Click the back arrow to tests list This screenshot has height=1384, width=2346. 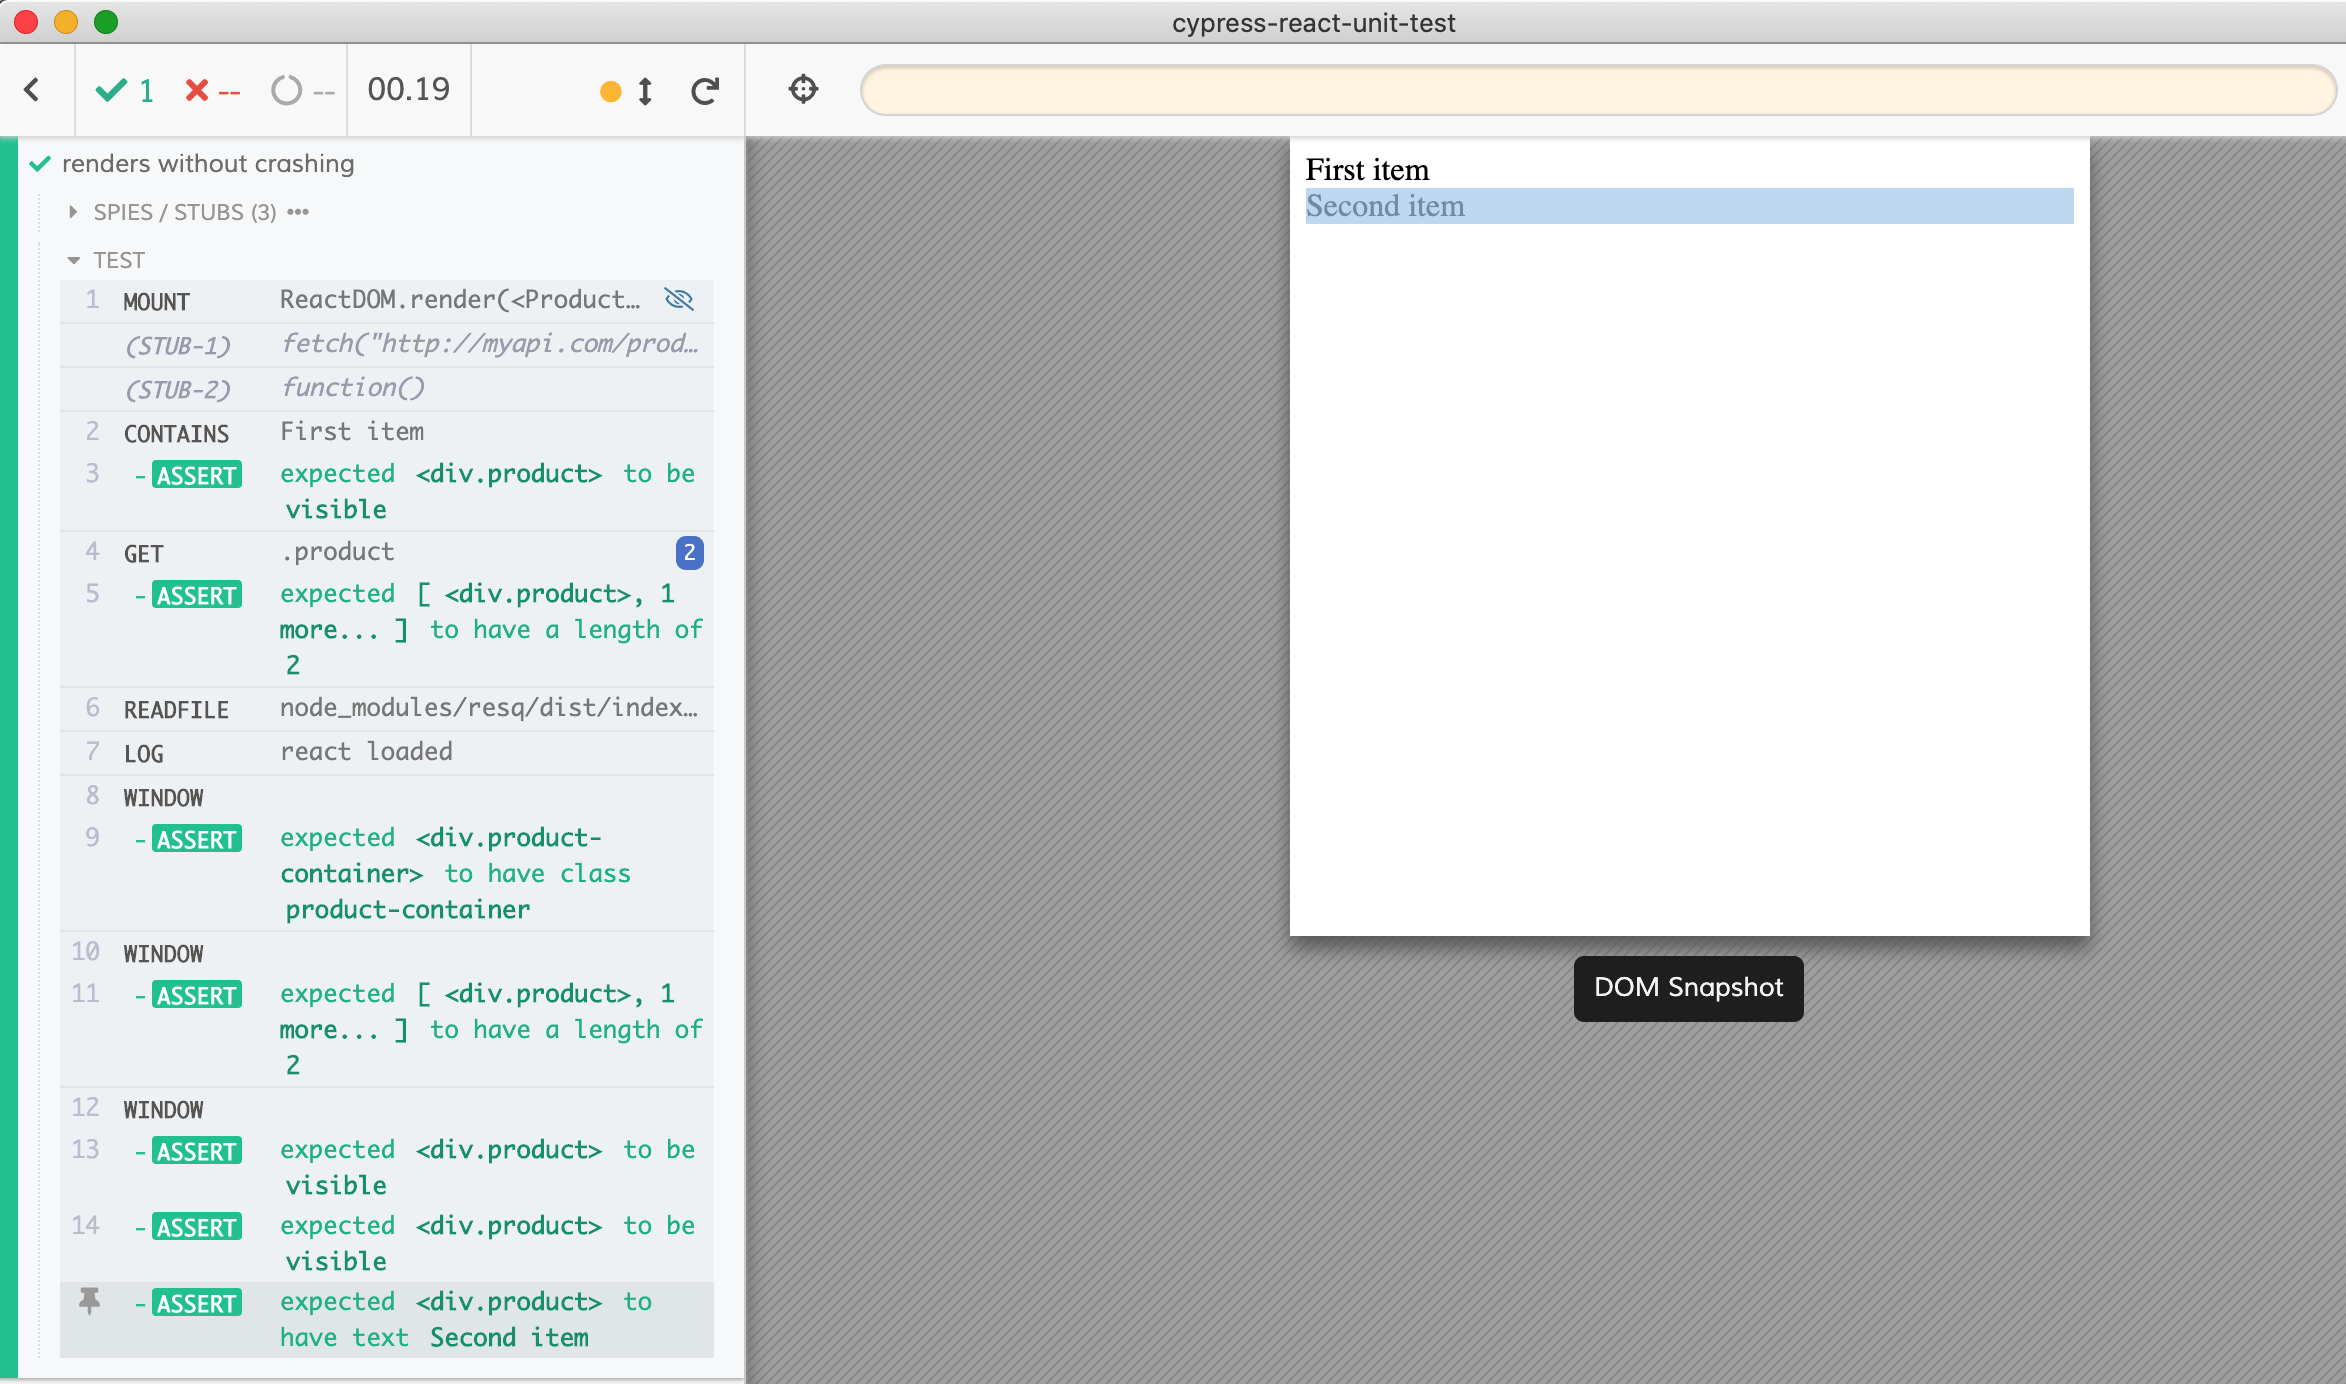pos(32,90)
